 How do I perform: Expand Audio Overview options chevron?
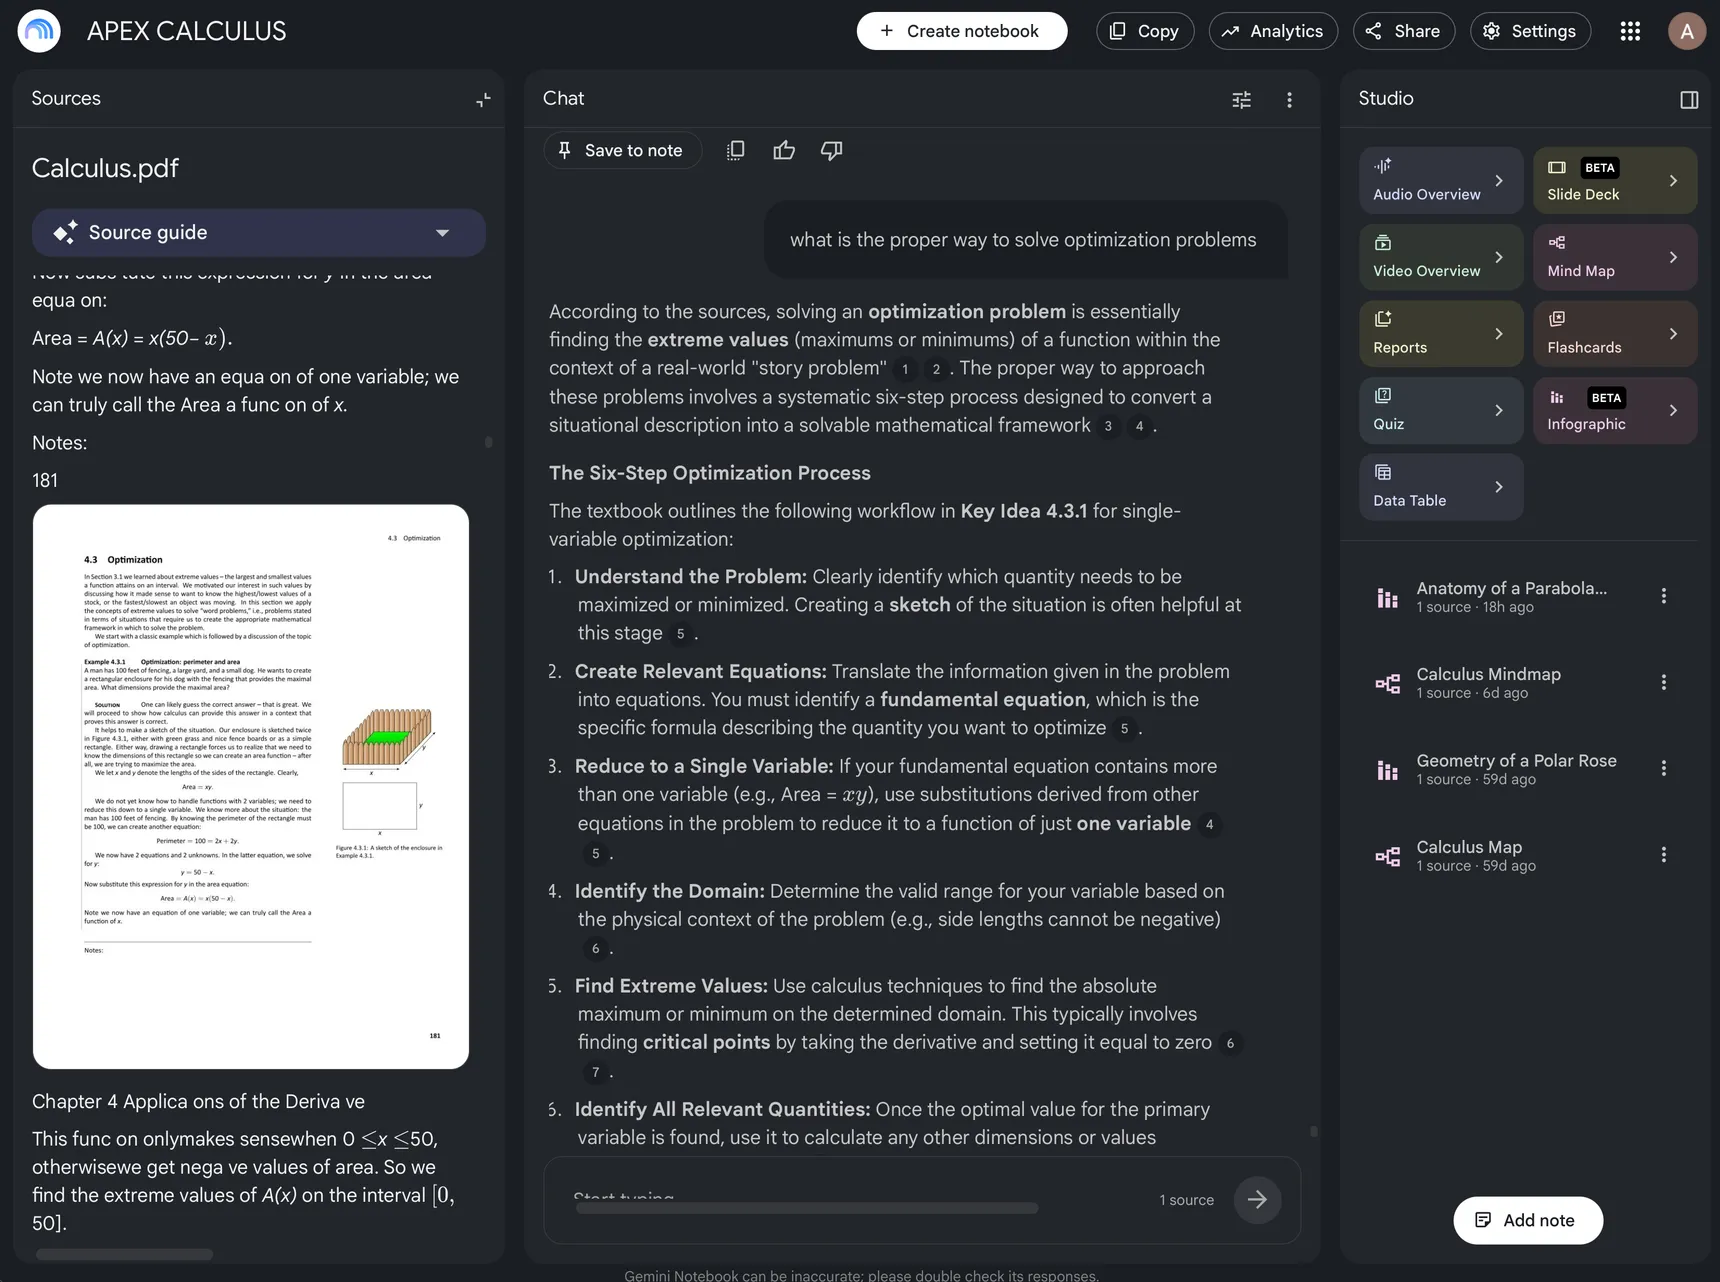[x=1498, y=180]
